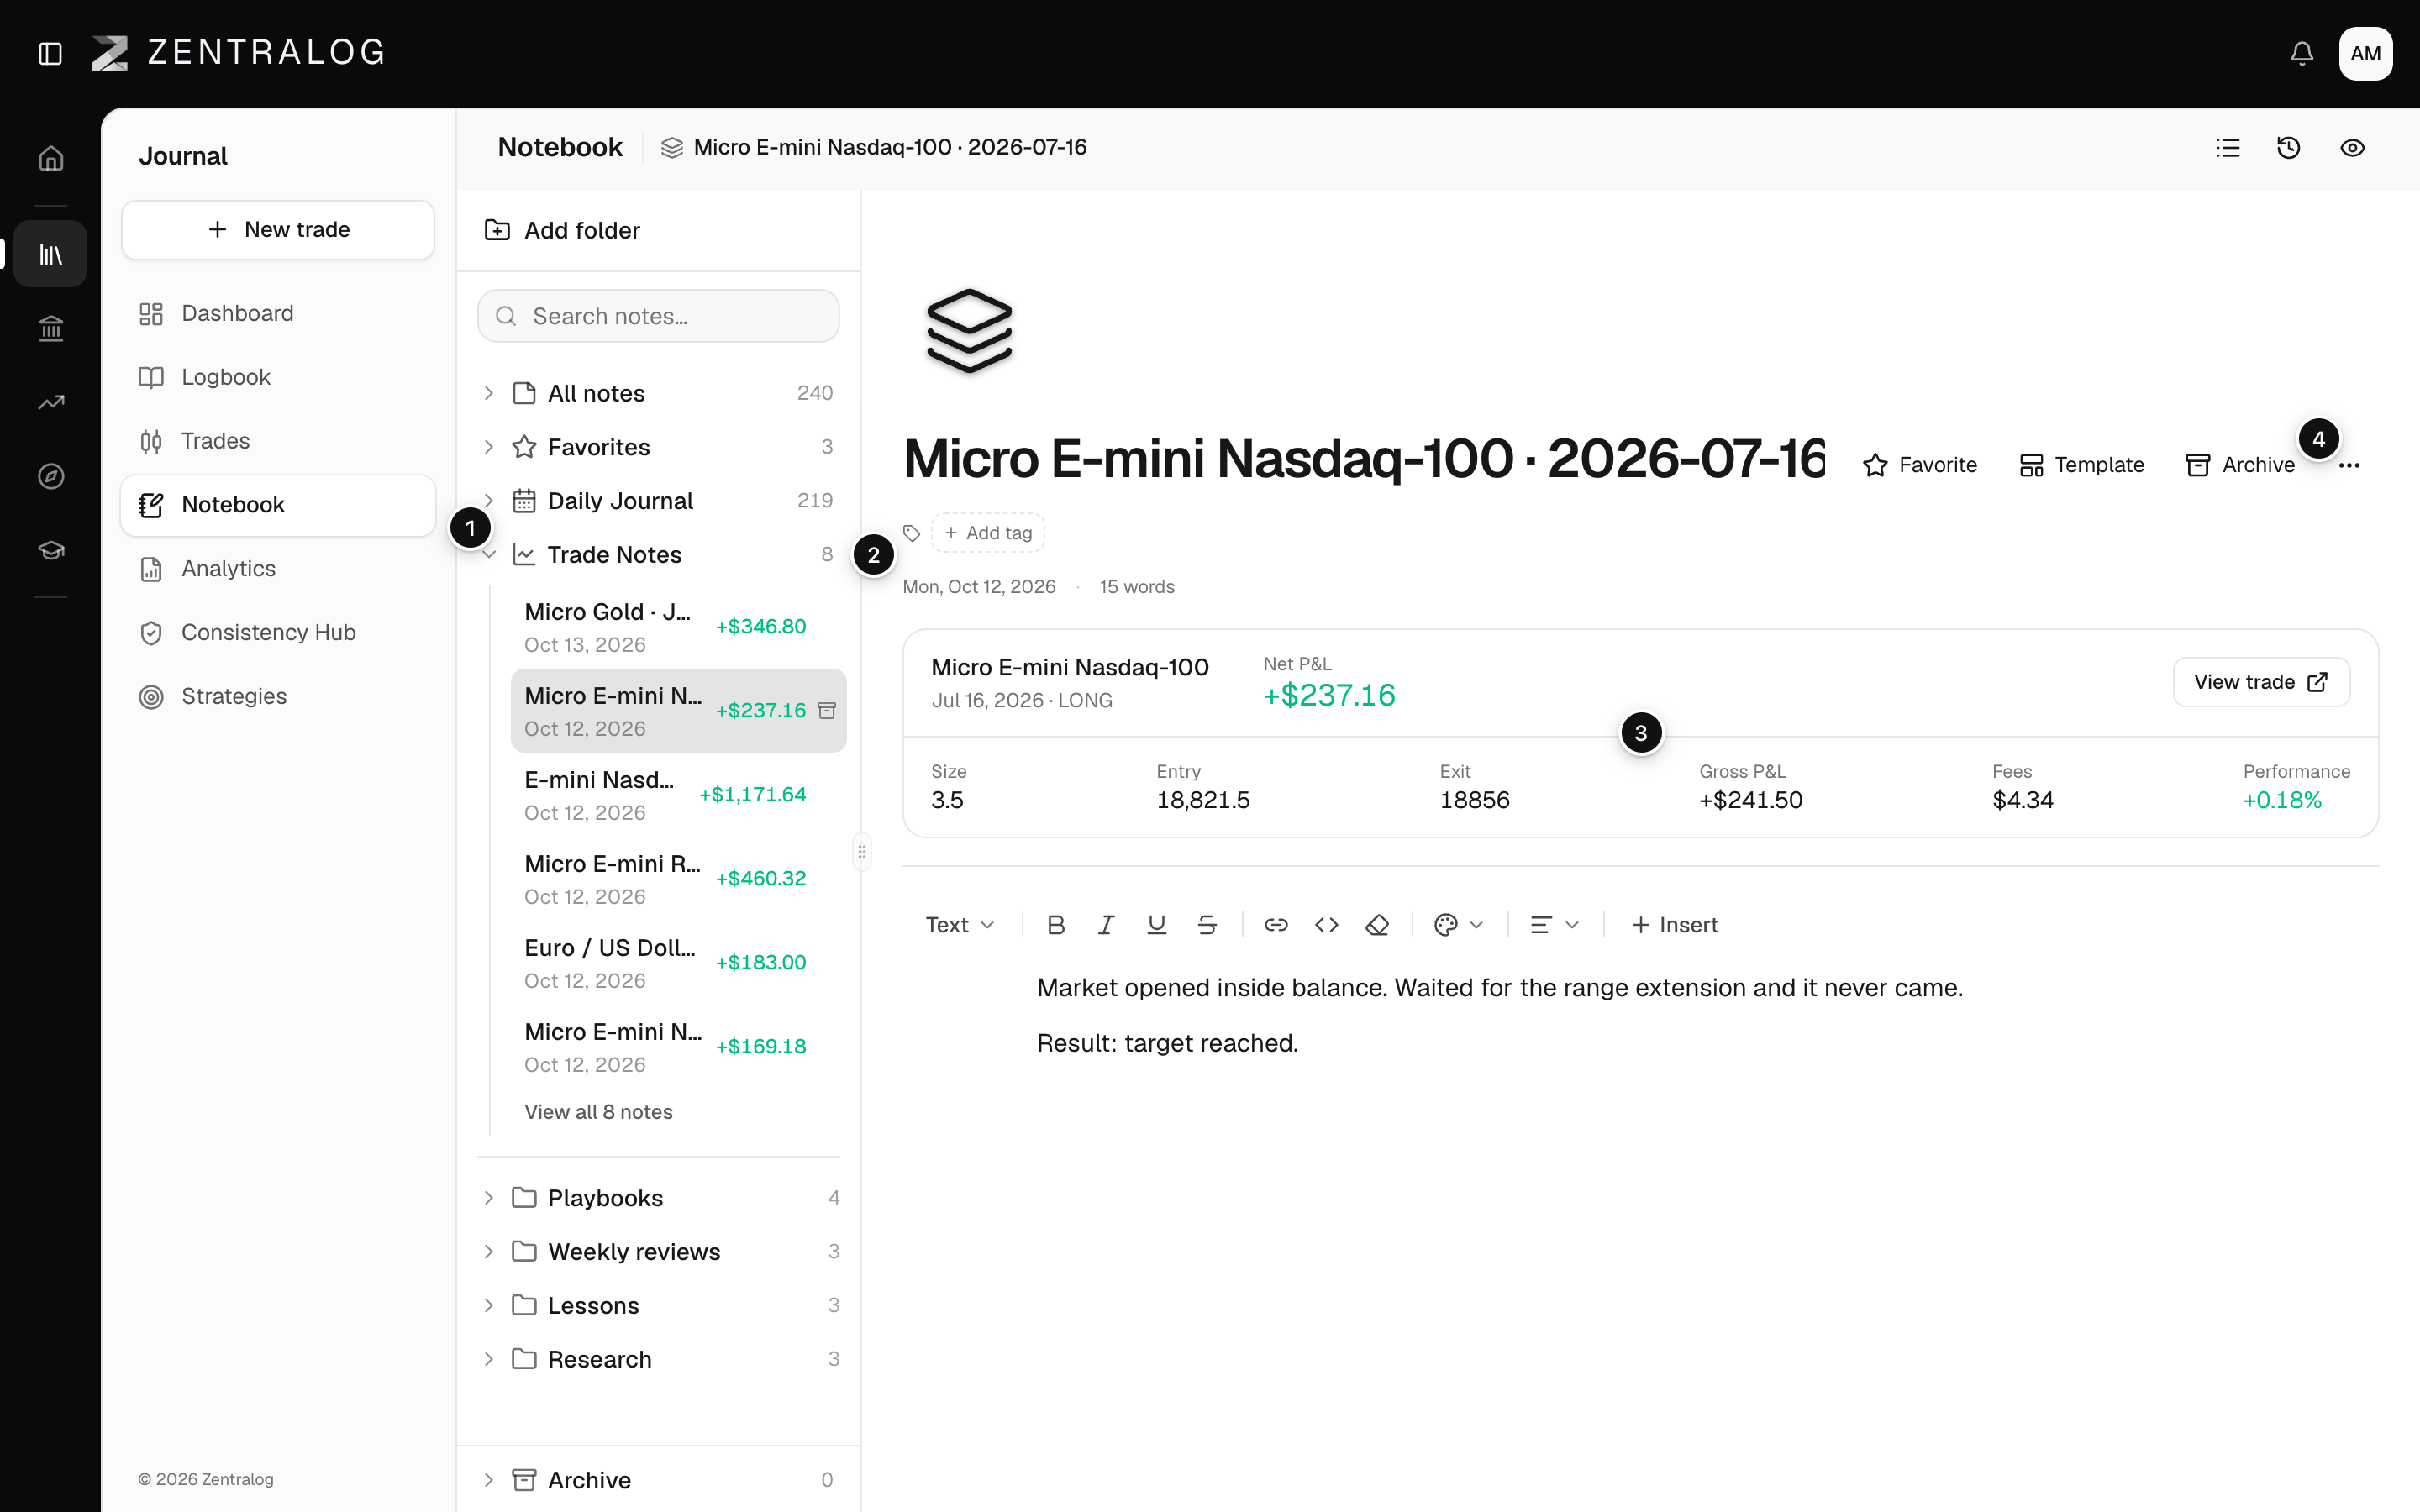Insert a link with the link icon
Viewport: 2420px width, 1512px height.
pos(1276,925)
